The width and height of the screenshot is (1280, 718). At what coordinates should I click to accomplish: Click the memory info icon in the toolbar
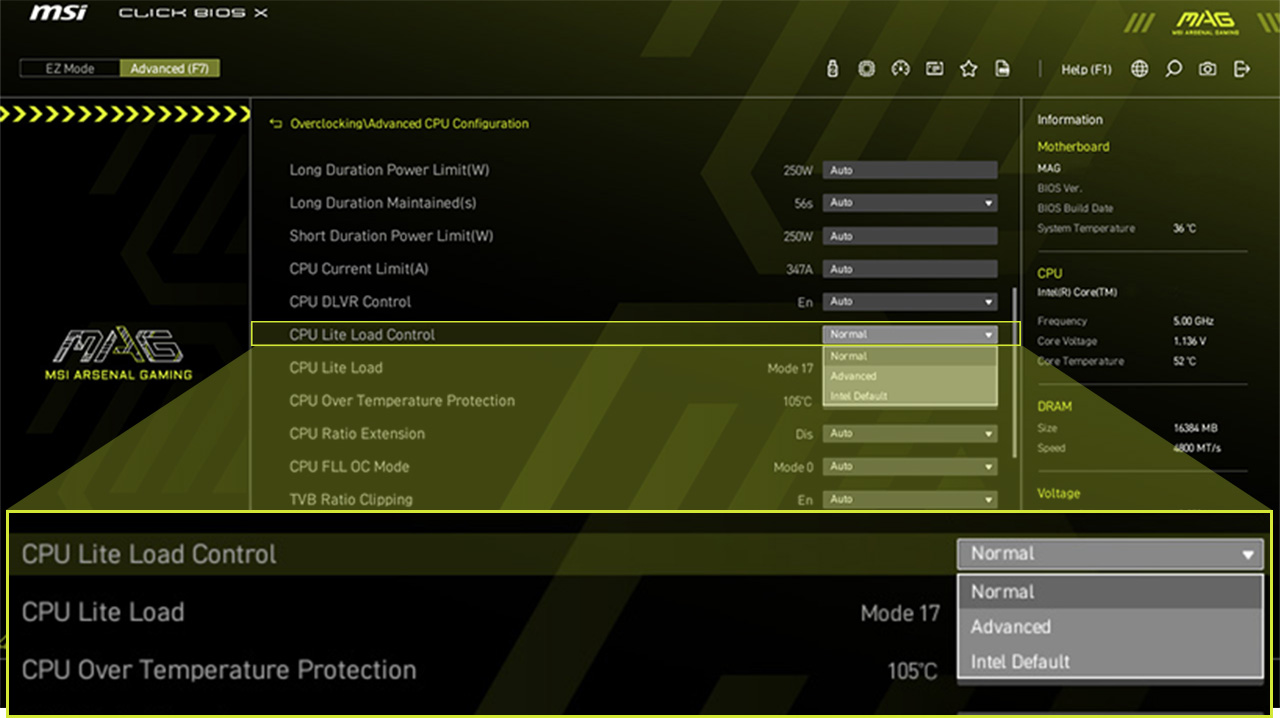click(934, 68)
